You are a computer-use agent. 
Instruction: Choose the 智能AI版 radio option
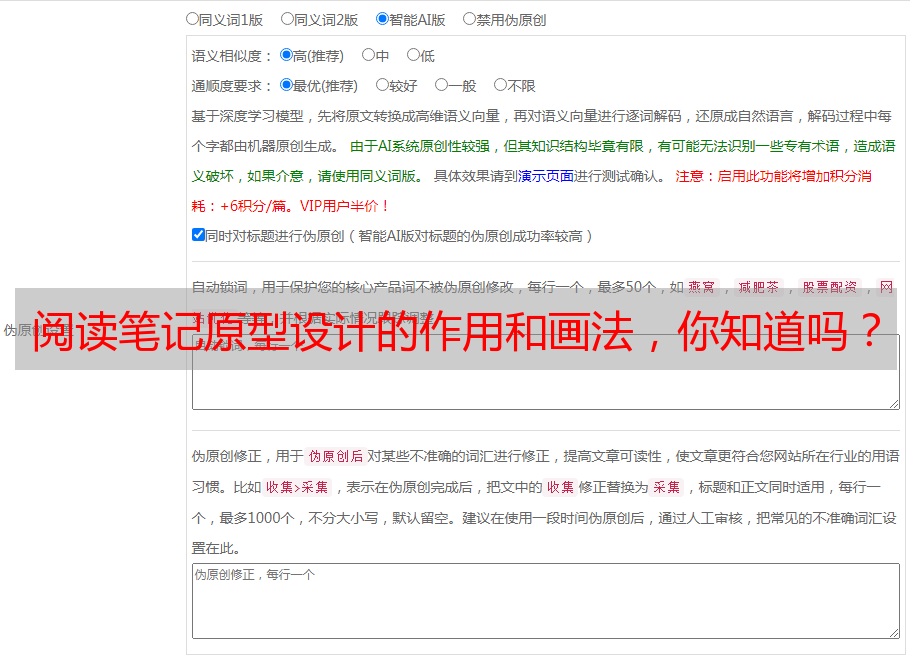pyautogui.click(x=382, y=19)
